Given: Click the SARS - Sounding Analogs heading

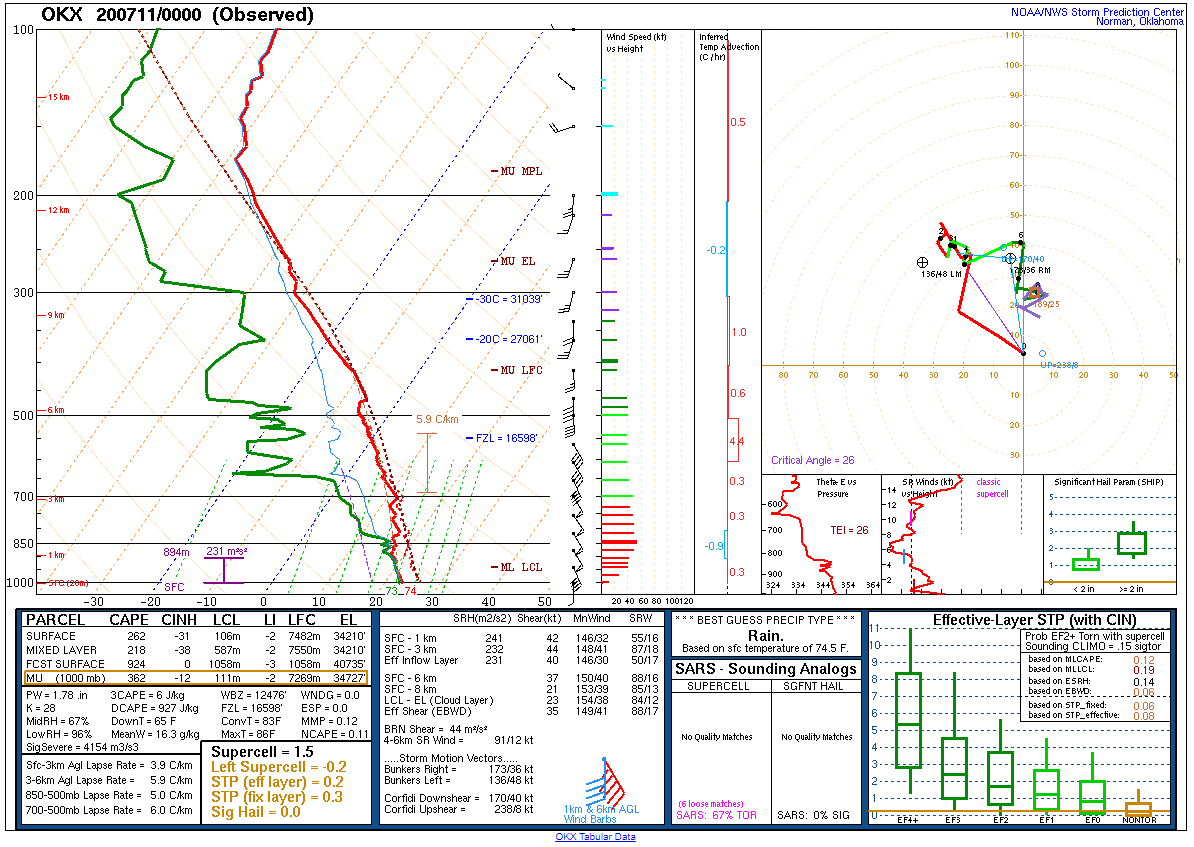Looking at the screenshot, I should 765,669.
